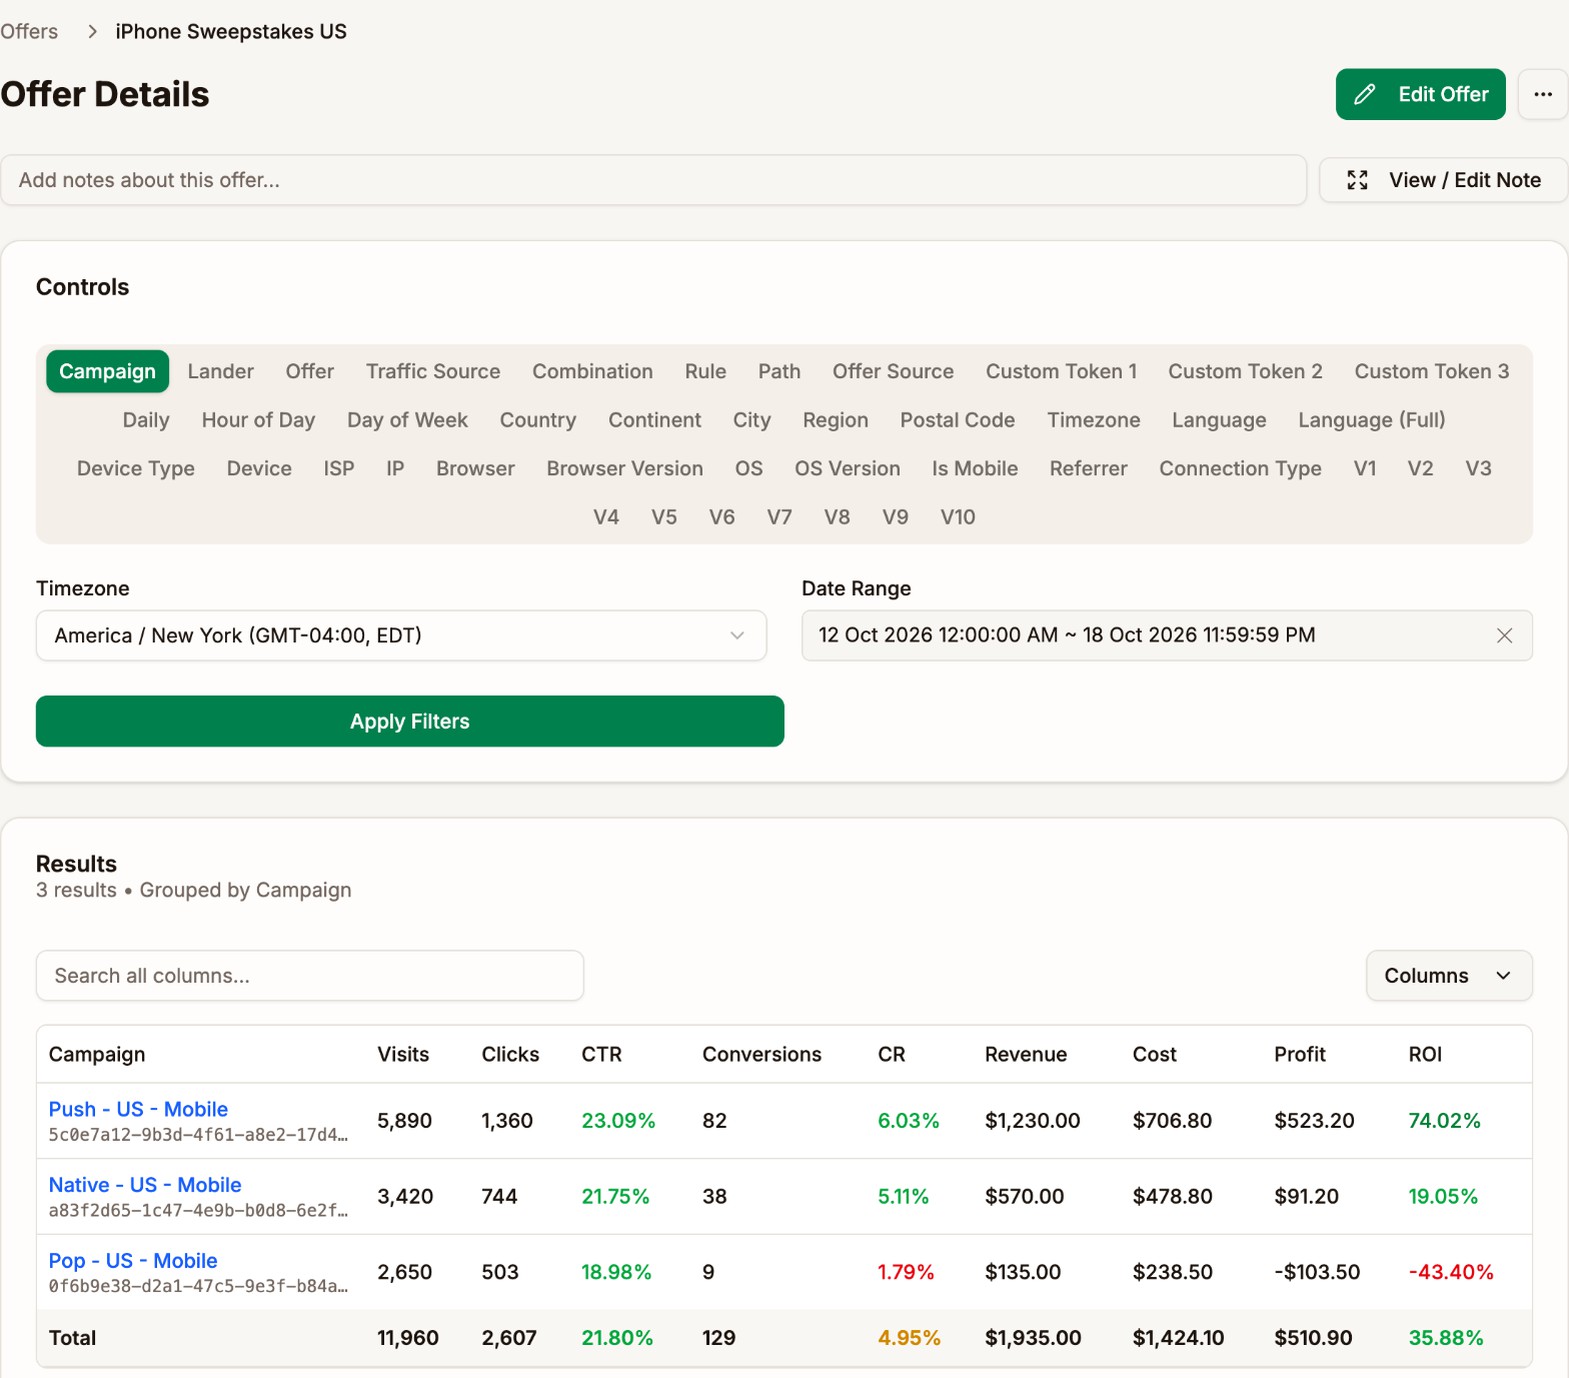This screenshot has height=1378, width=1569.
Task: Select the V1 grouping tab
Action: tap(1365, 468)
